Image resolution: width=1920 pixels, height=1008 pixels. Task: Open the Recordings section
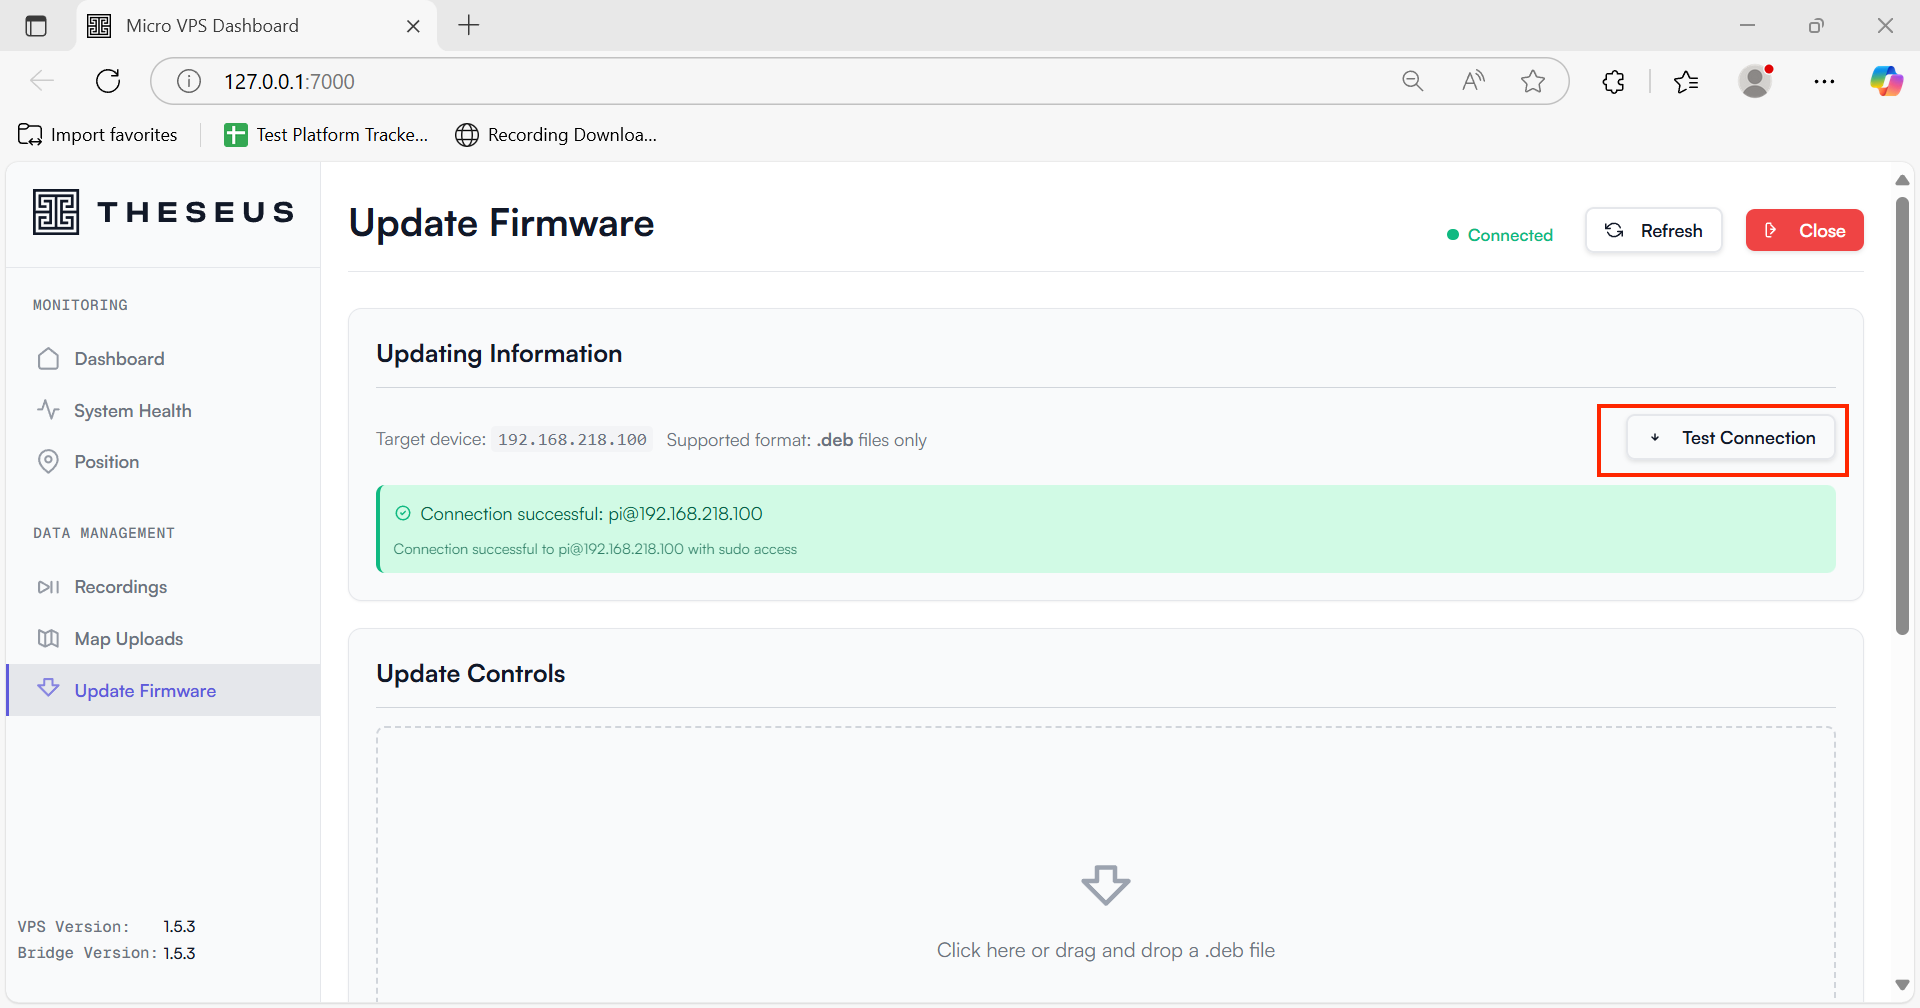[x=120, y=587]
